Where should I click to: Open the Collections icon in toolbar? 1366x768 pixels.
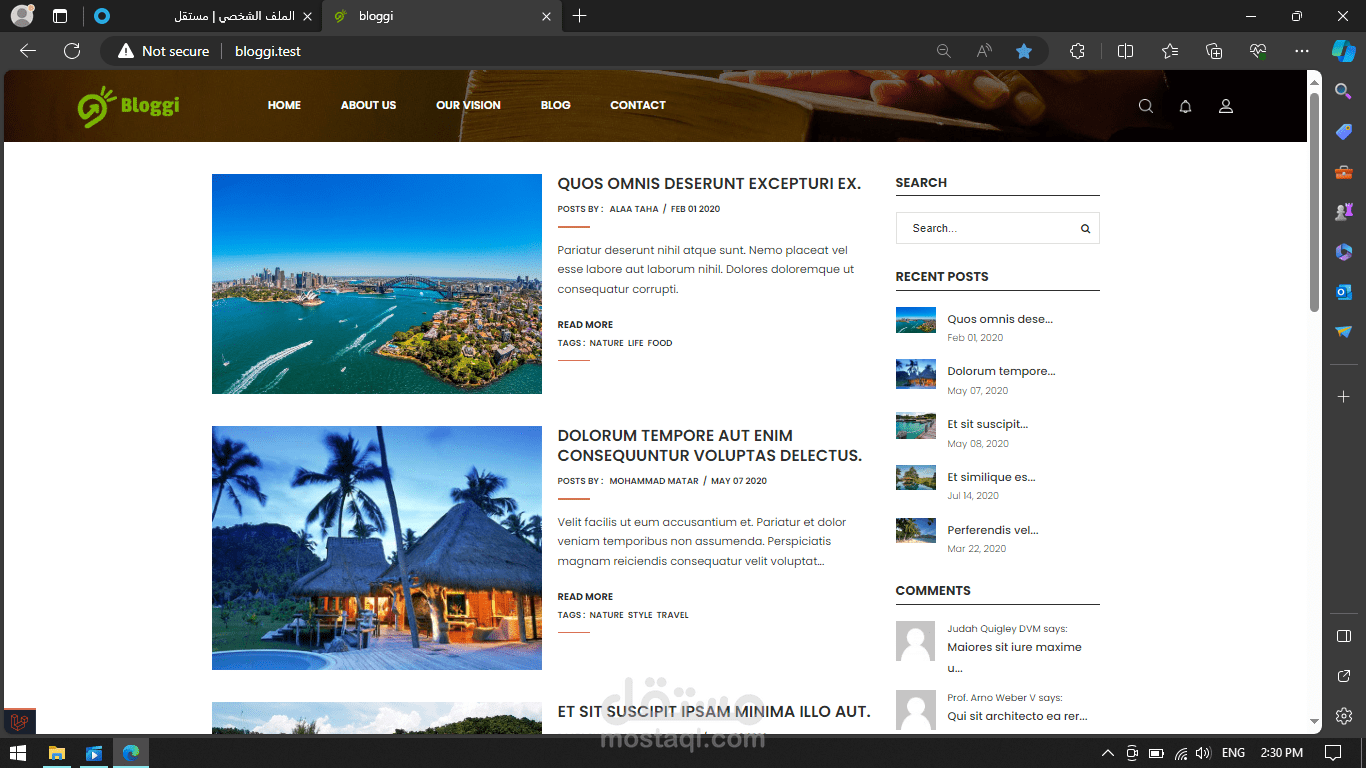[1214, 51]
